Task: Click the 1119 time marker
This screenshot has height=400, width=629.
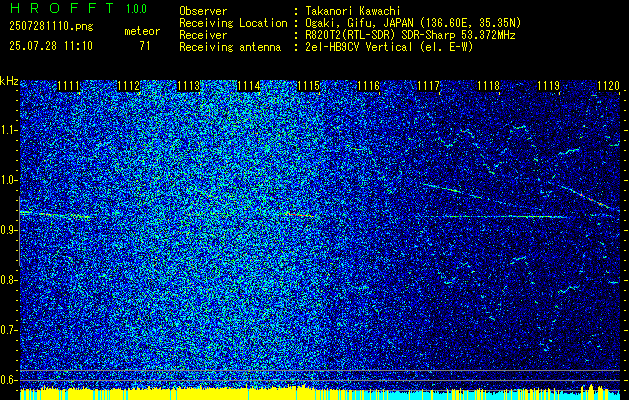Action: point(548,86)
